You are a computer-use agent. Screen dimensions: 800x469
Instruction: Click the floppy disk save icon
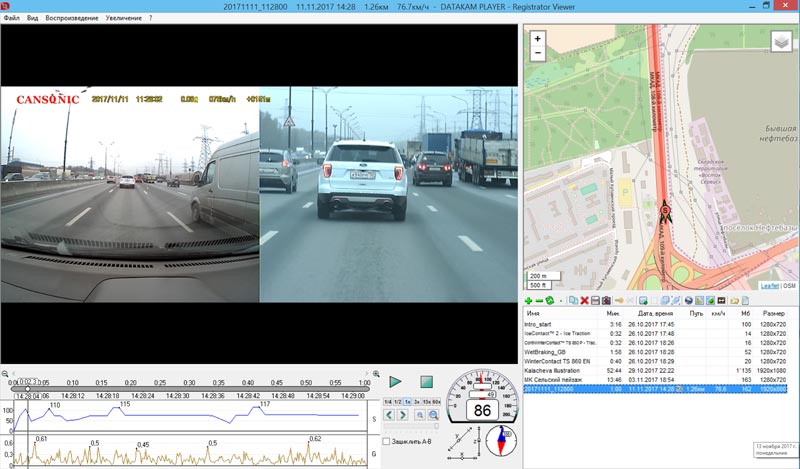click(x=595, y=300)
